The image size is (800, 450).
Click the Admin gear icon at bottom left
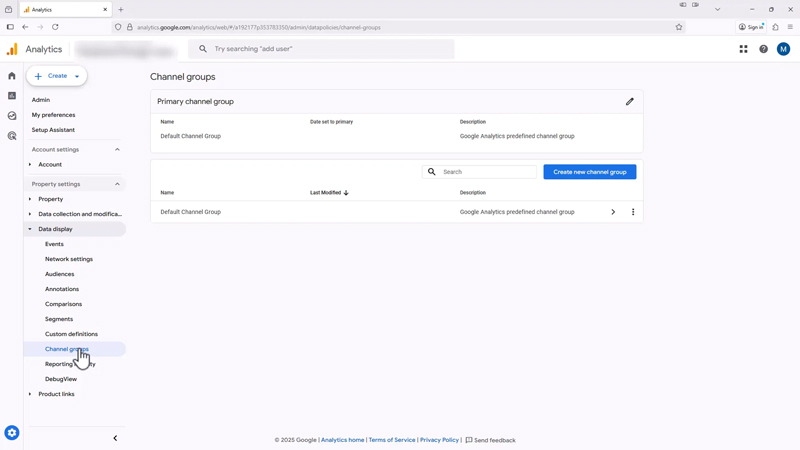click(x=12, y=433)
